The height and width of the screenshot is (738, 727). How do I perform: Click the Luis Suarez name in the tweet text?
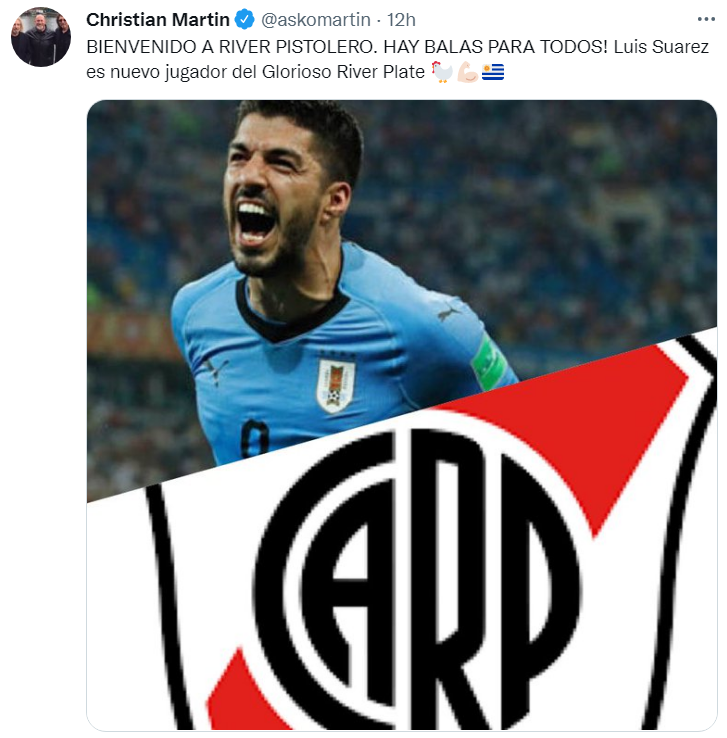661,47
